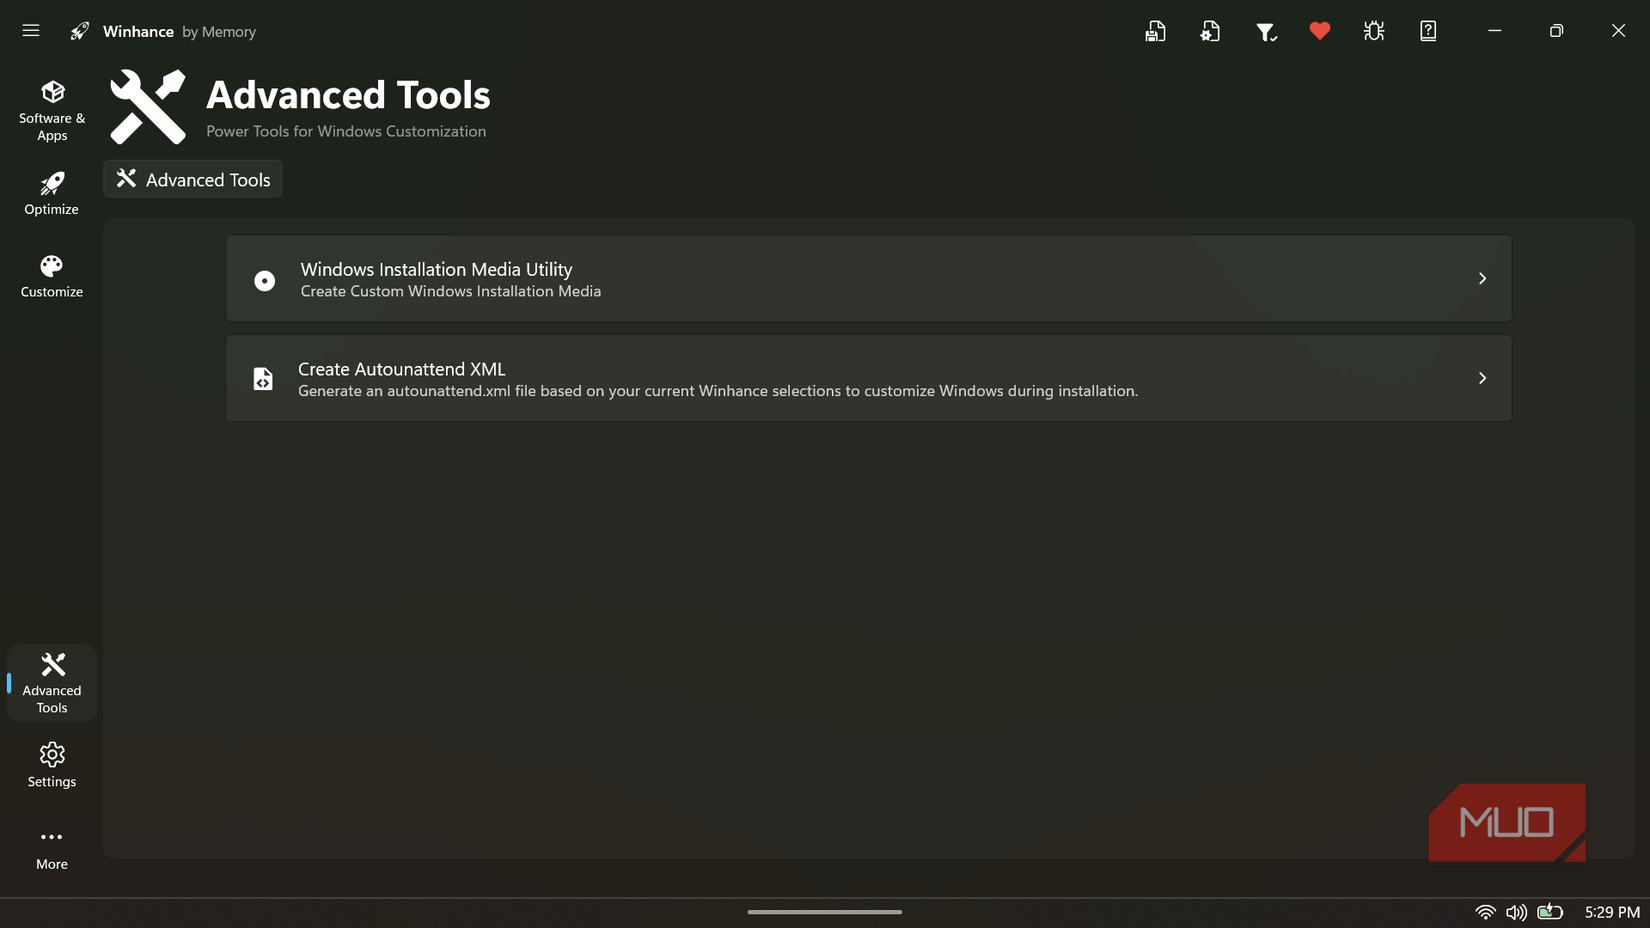Click the Winhance rocket logo in the title bar
The height and width of the screenshot is (928, 1650).
coord(79,31)
